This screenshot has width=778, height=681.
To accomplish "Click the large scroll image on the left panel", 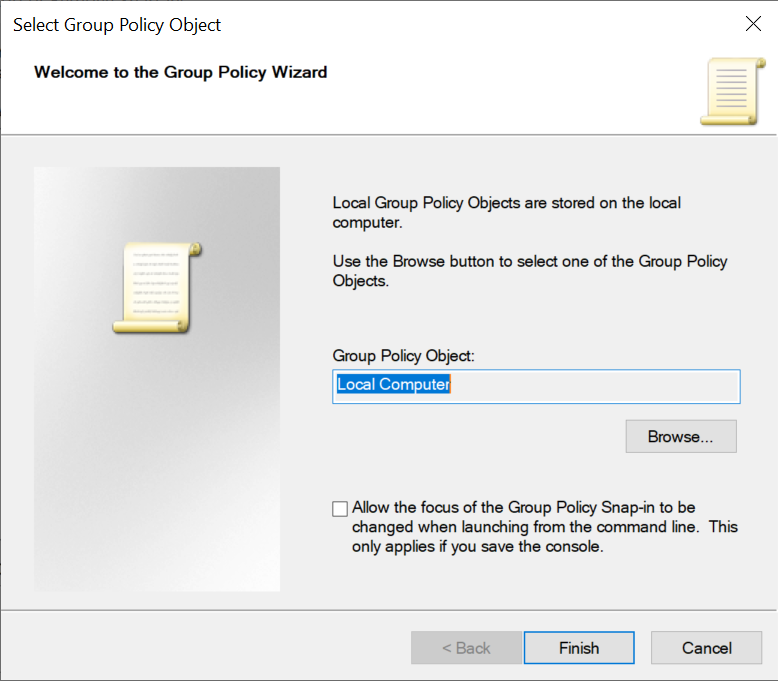I will [157, 287].
